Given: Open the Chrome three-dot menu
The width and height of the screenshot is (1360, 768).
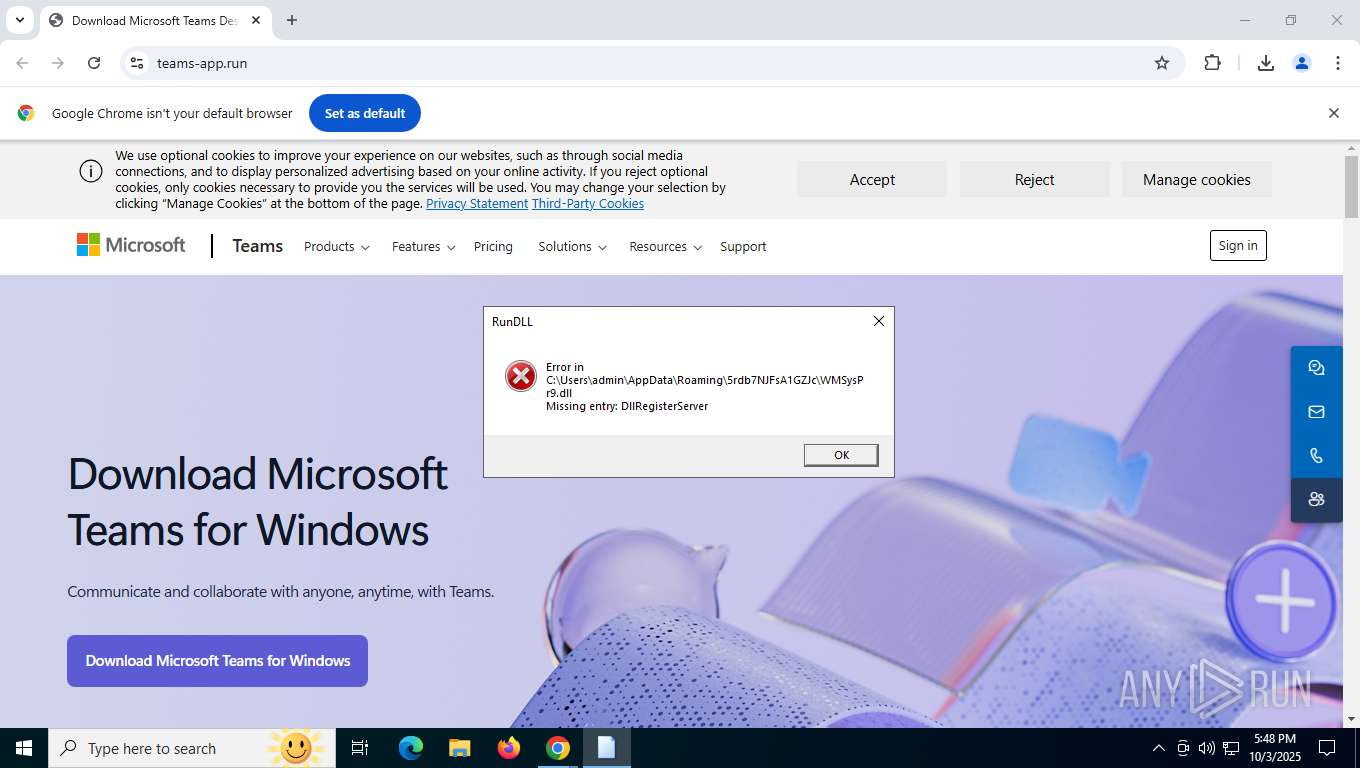Looking at the screenshot, I should click(1338, 63).
